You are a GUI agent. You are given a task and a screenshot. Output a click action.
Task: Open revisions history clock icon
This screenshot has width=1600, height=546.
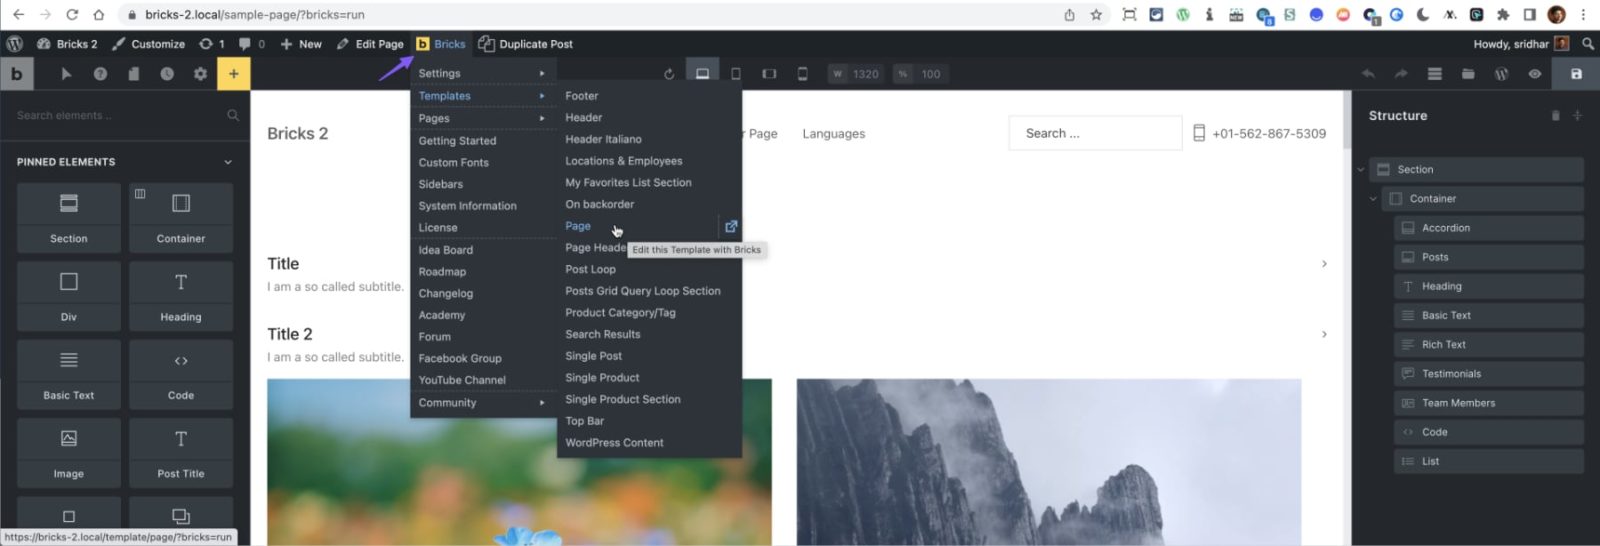click(167, 74)
